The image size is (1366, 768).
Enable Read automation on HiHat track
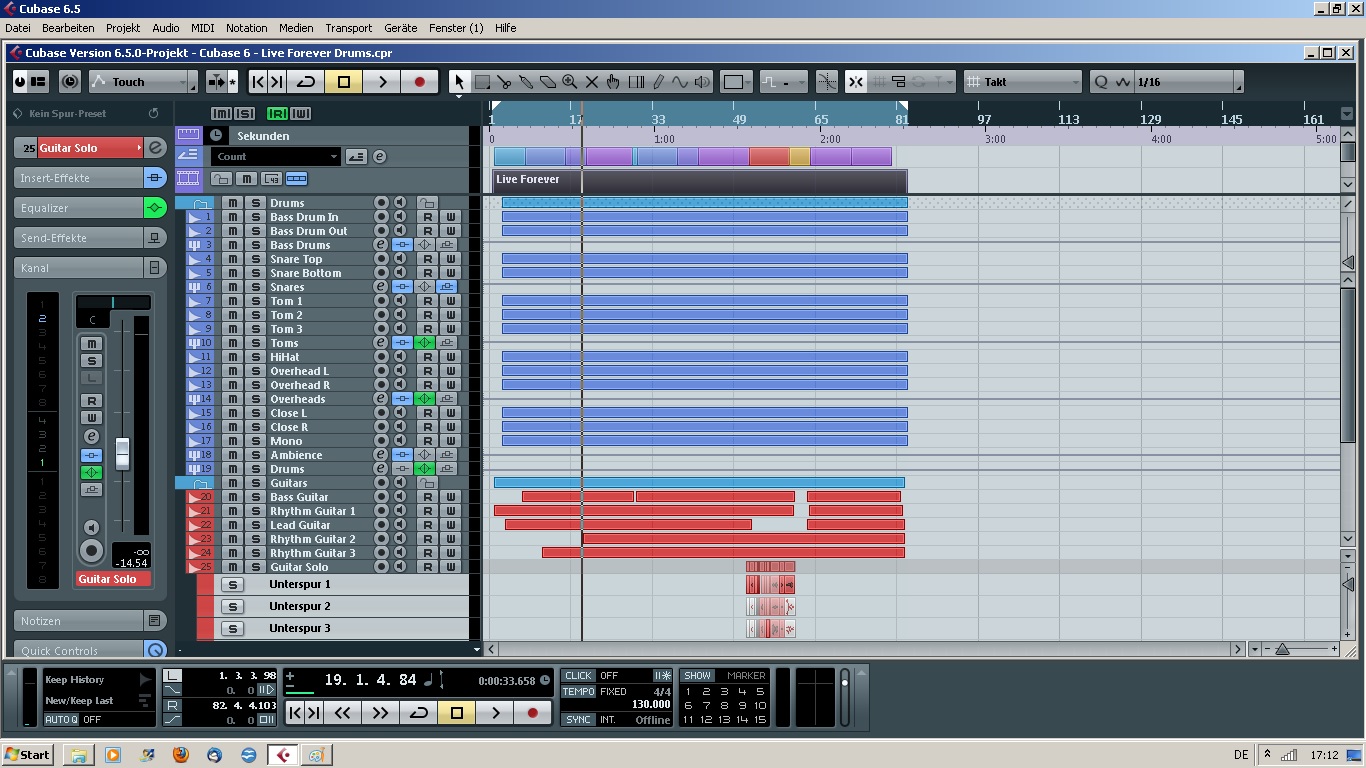427,357
